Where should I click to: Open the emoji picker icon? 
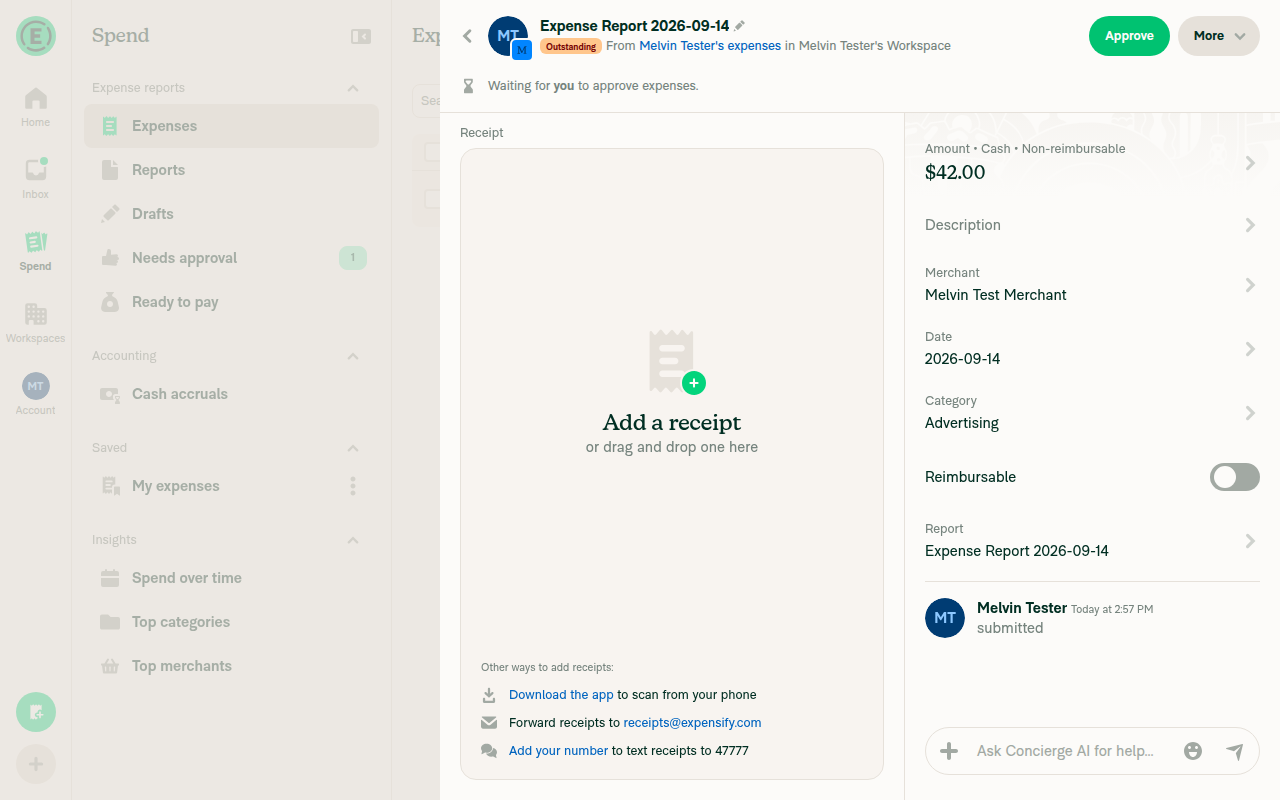click(1193, 751)
